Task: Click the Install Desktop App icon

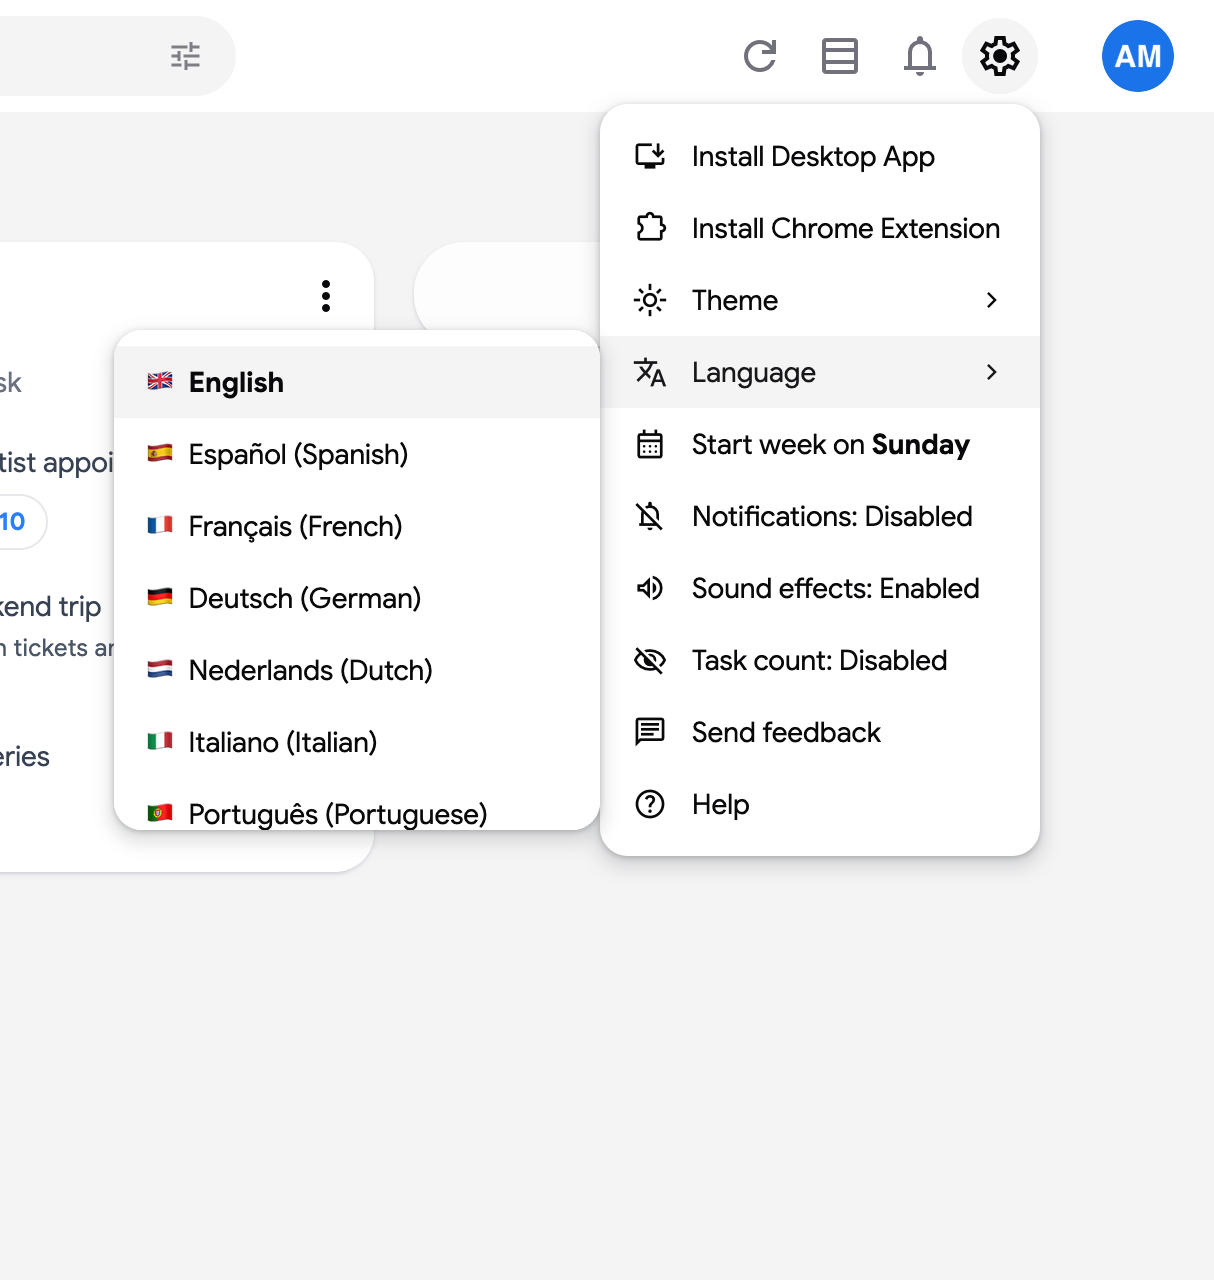Action: coord(650,156)
